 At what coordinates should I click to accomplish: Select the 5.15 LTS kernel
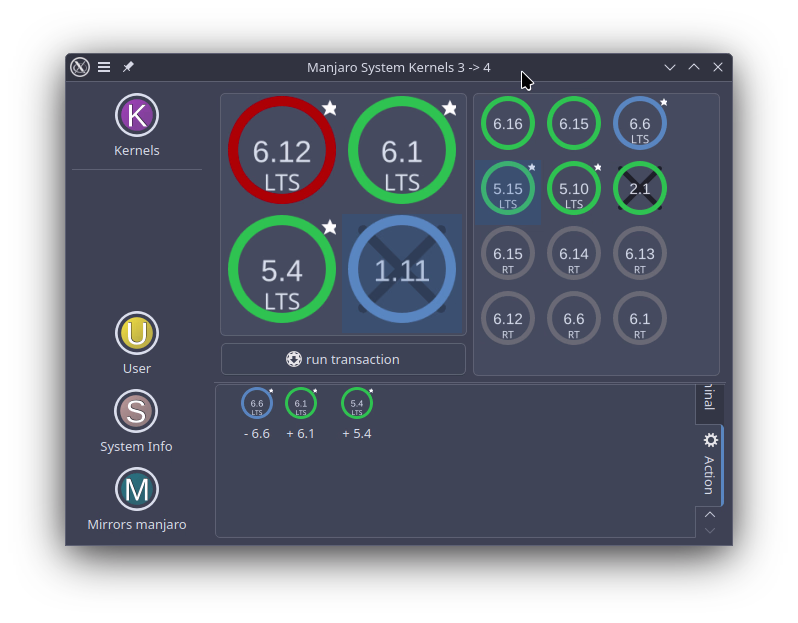click(508, 188)
